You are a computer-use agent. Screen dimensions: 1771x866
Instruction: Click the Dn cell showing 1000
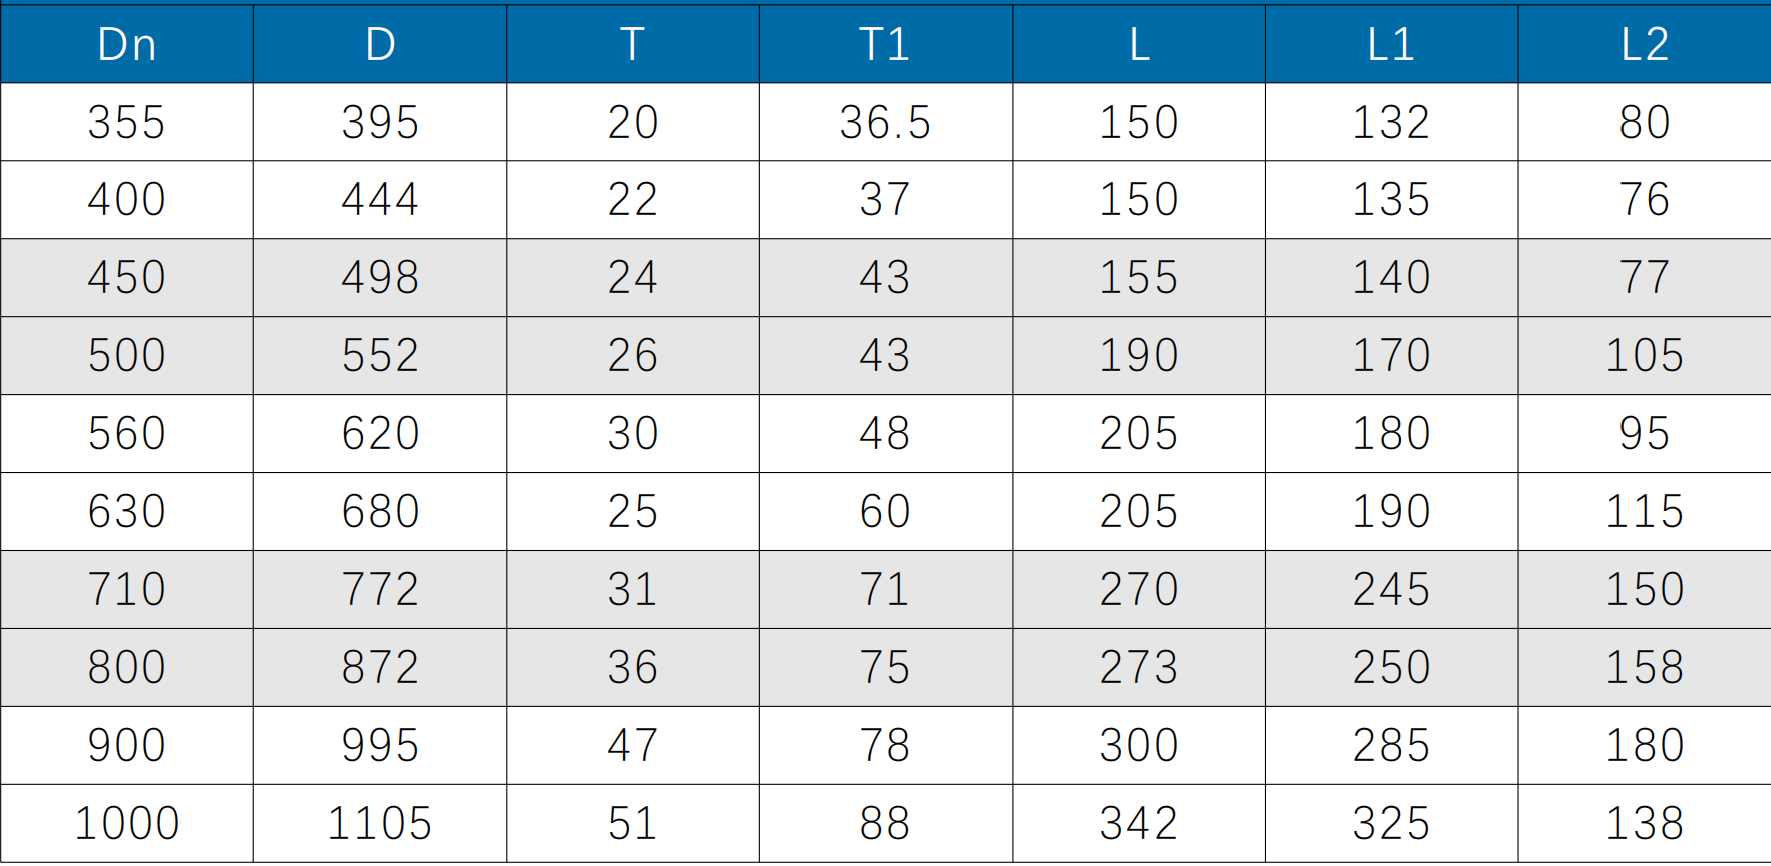pos(127,823)
